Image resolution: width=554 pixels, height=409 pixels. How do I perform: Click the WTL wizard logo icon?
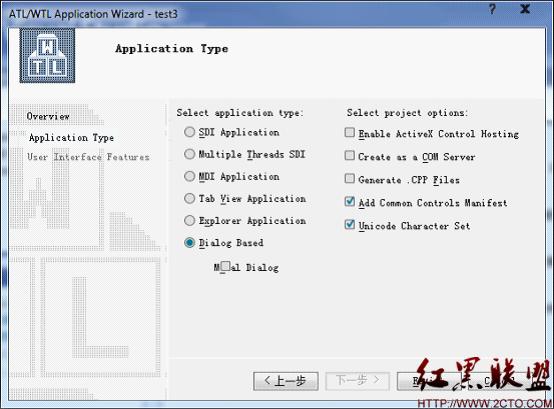click(x=47, y=55)
